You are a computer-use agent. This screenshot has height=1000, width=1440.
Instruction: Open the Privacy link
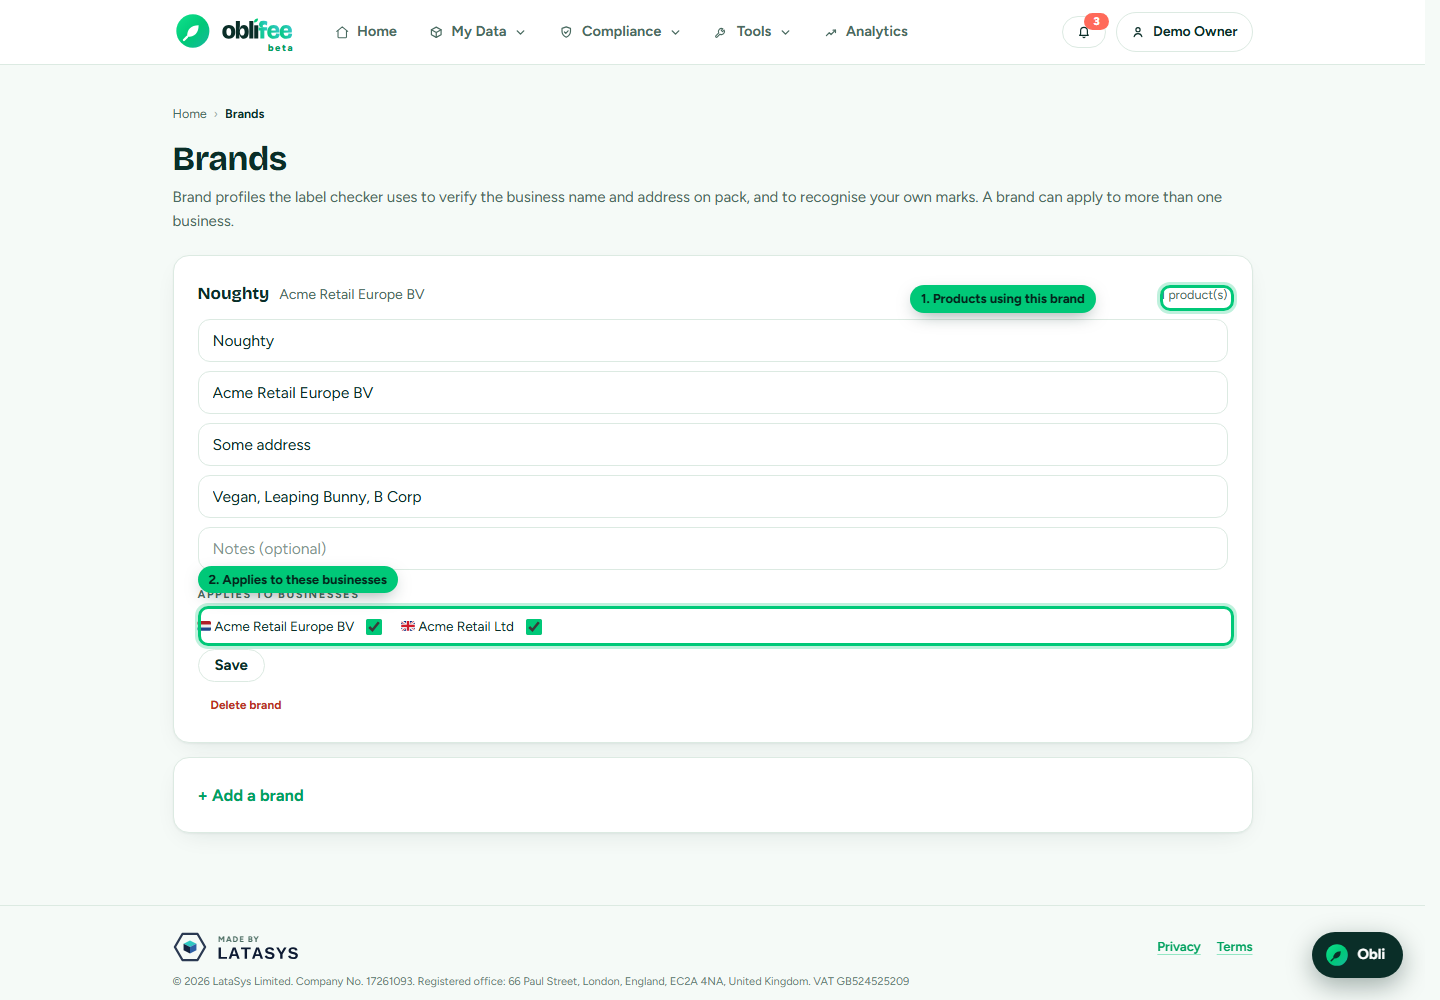[1179, 947]
